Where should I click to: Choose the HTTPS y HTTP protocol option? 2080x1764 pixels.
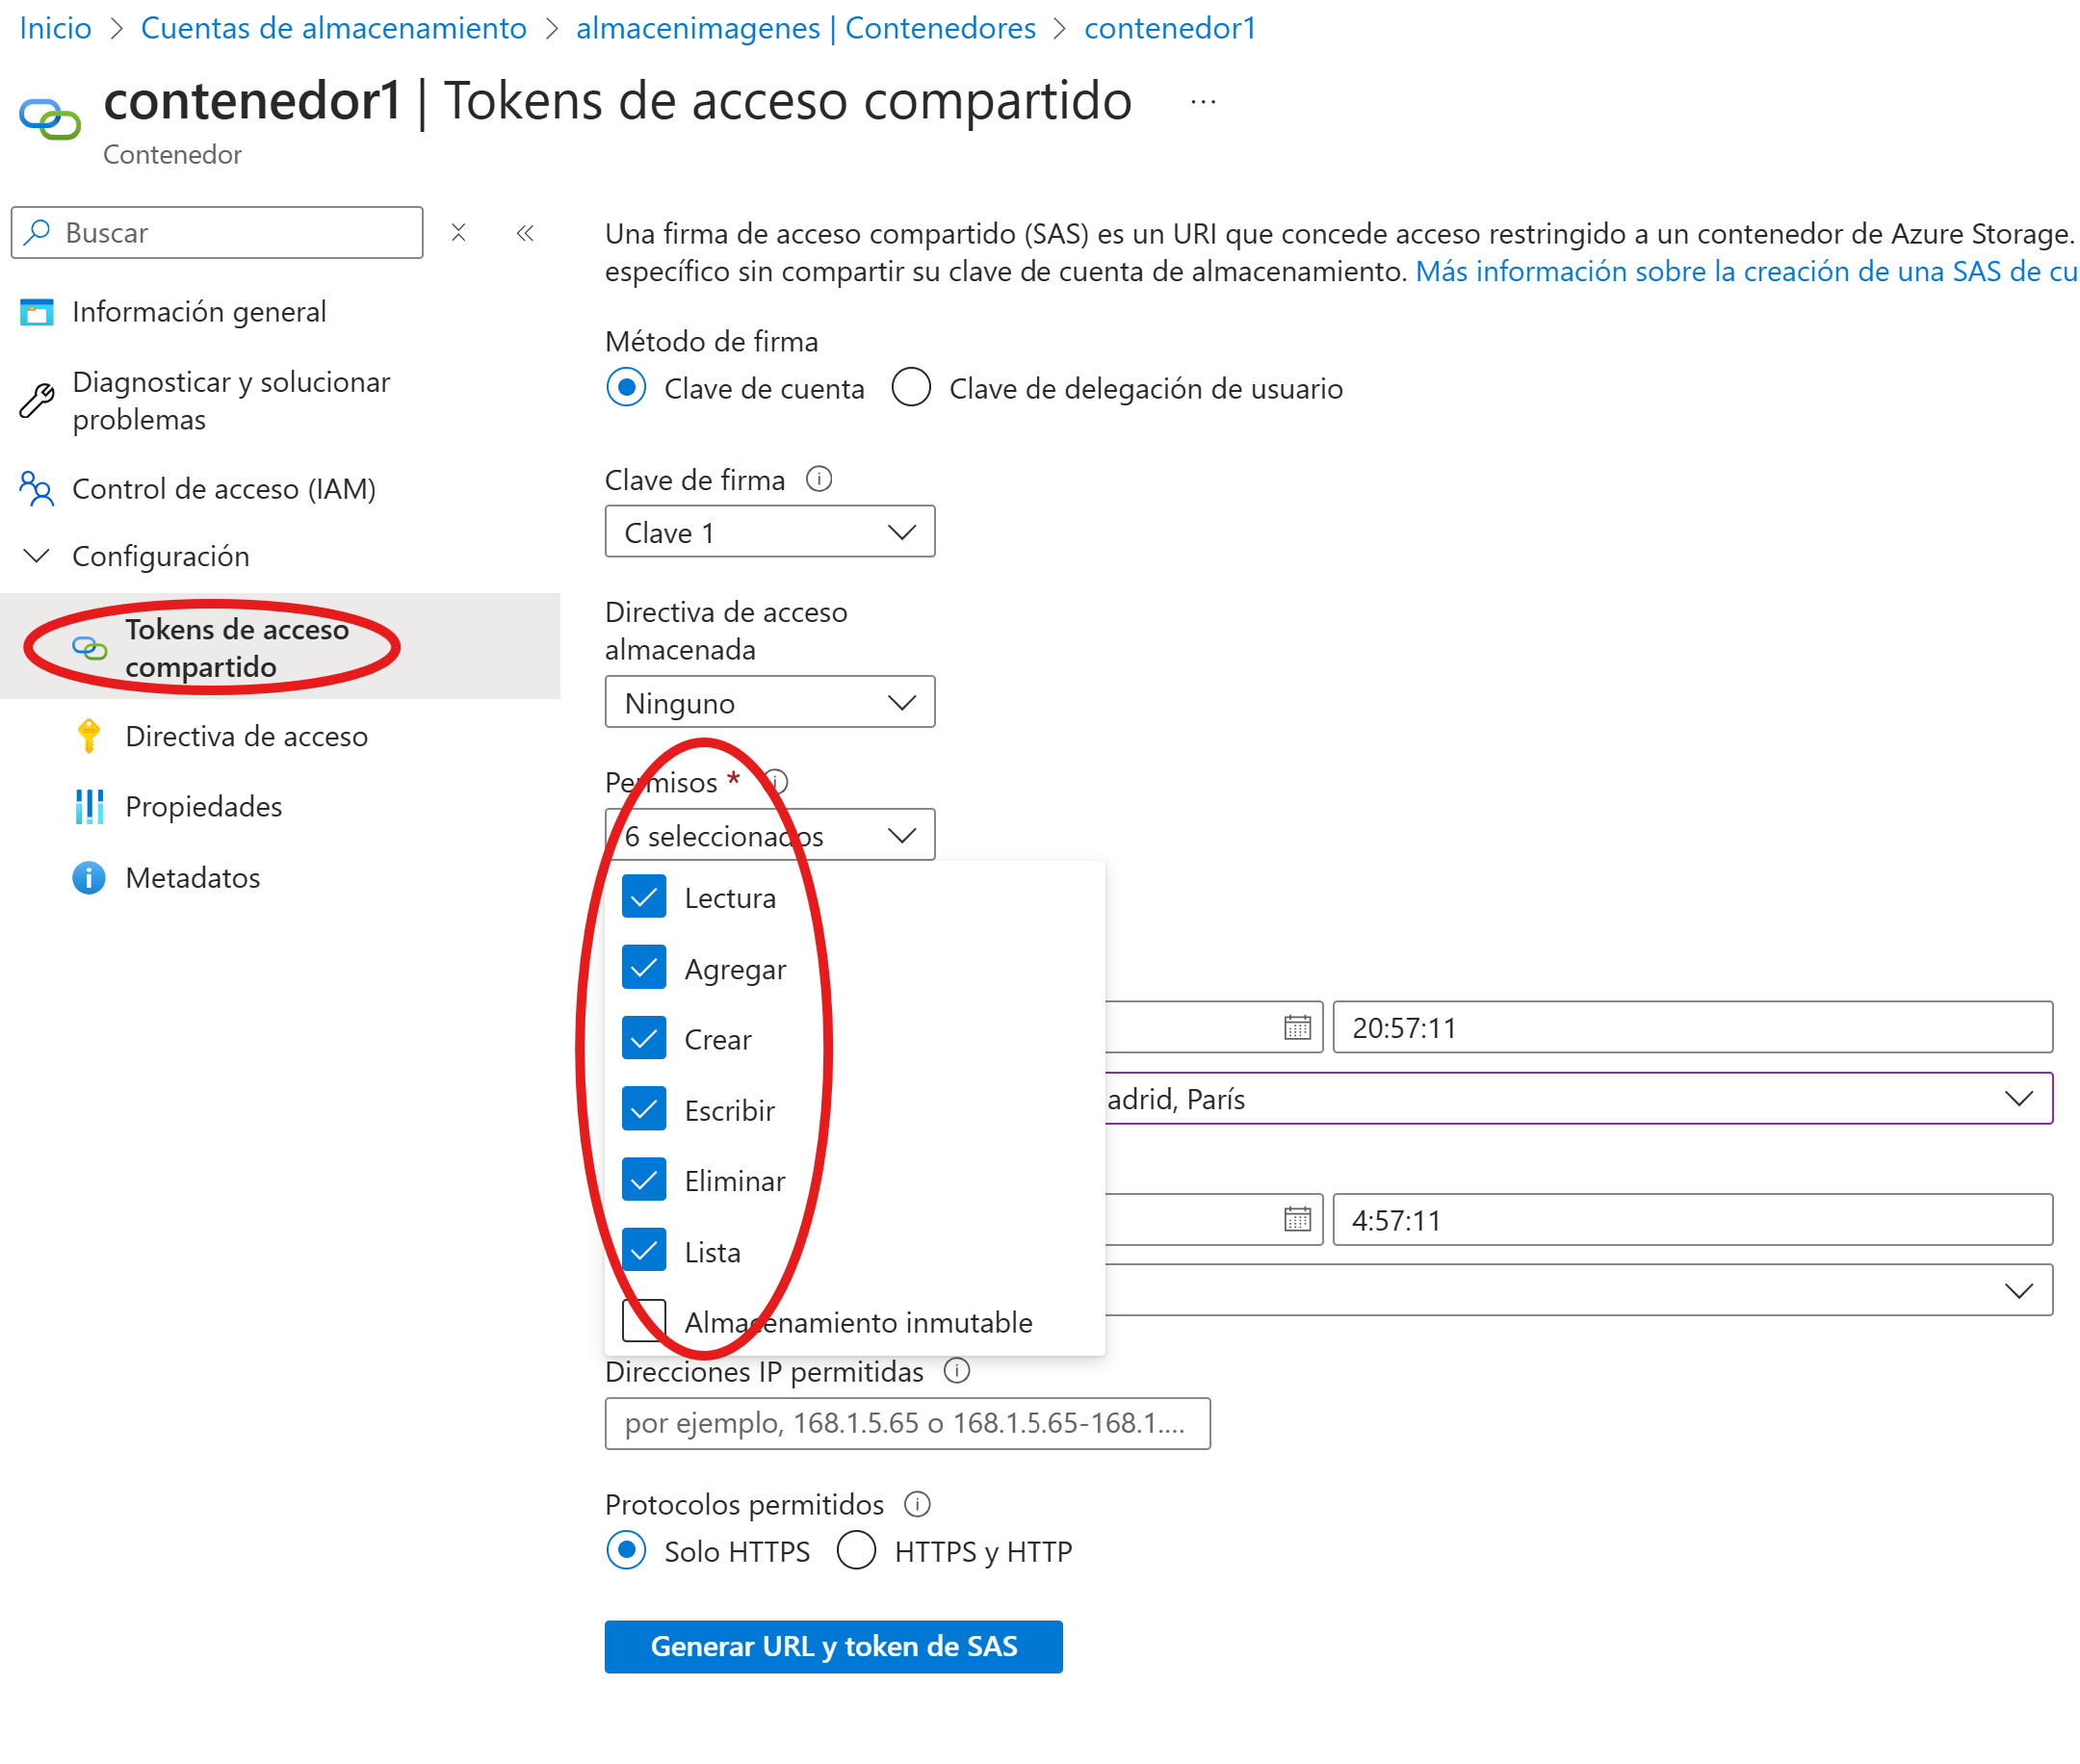(x=856, y=1551)
